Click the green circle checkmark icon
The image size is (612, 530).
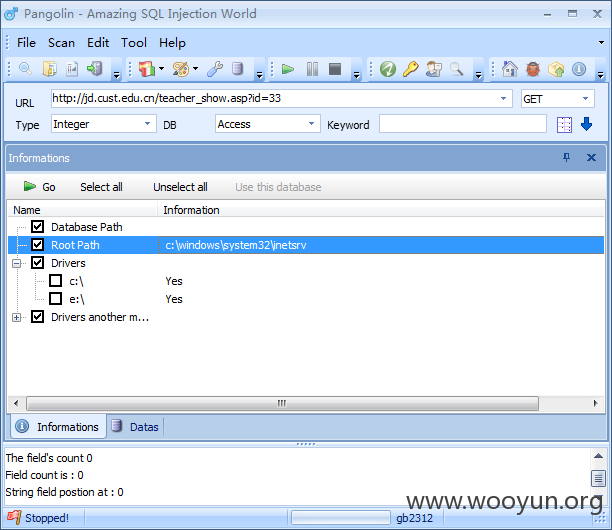click(x=388, y=69)
